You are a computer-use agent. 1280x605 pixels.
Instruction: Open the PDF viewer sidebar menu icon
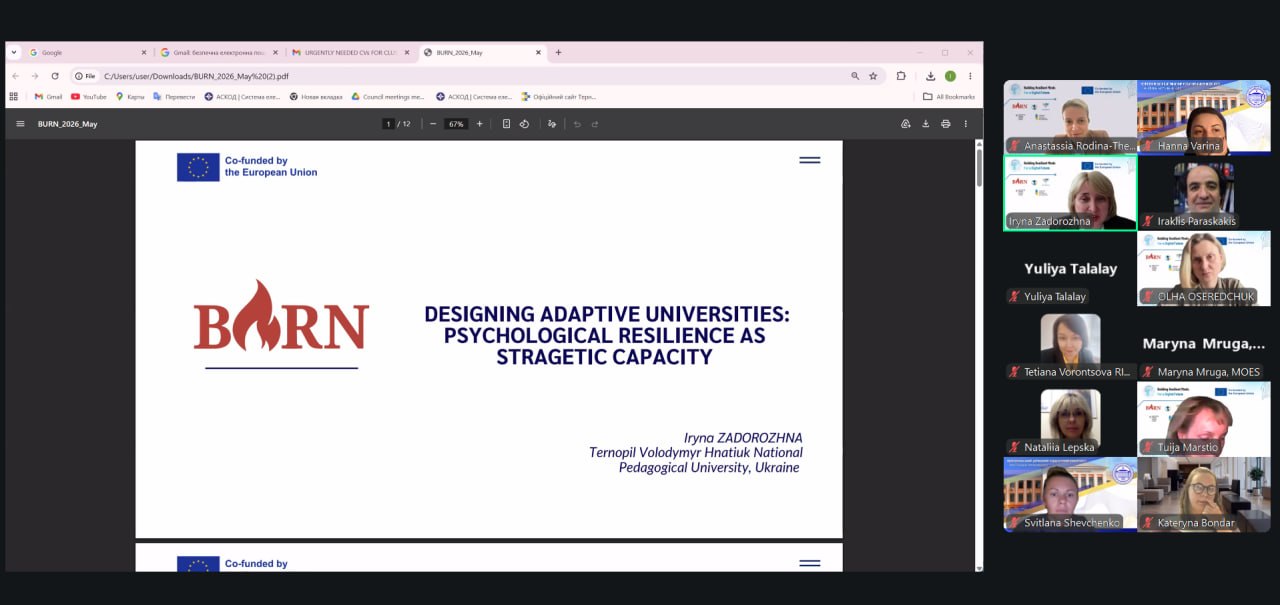(x=20, y=124)
